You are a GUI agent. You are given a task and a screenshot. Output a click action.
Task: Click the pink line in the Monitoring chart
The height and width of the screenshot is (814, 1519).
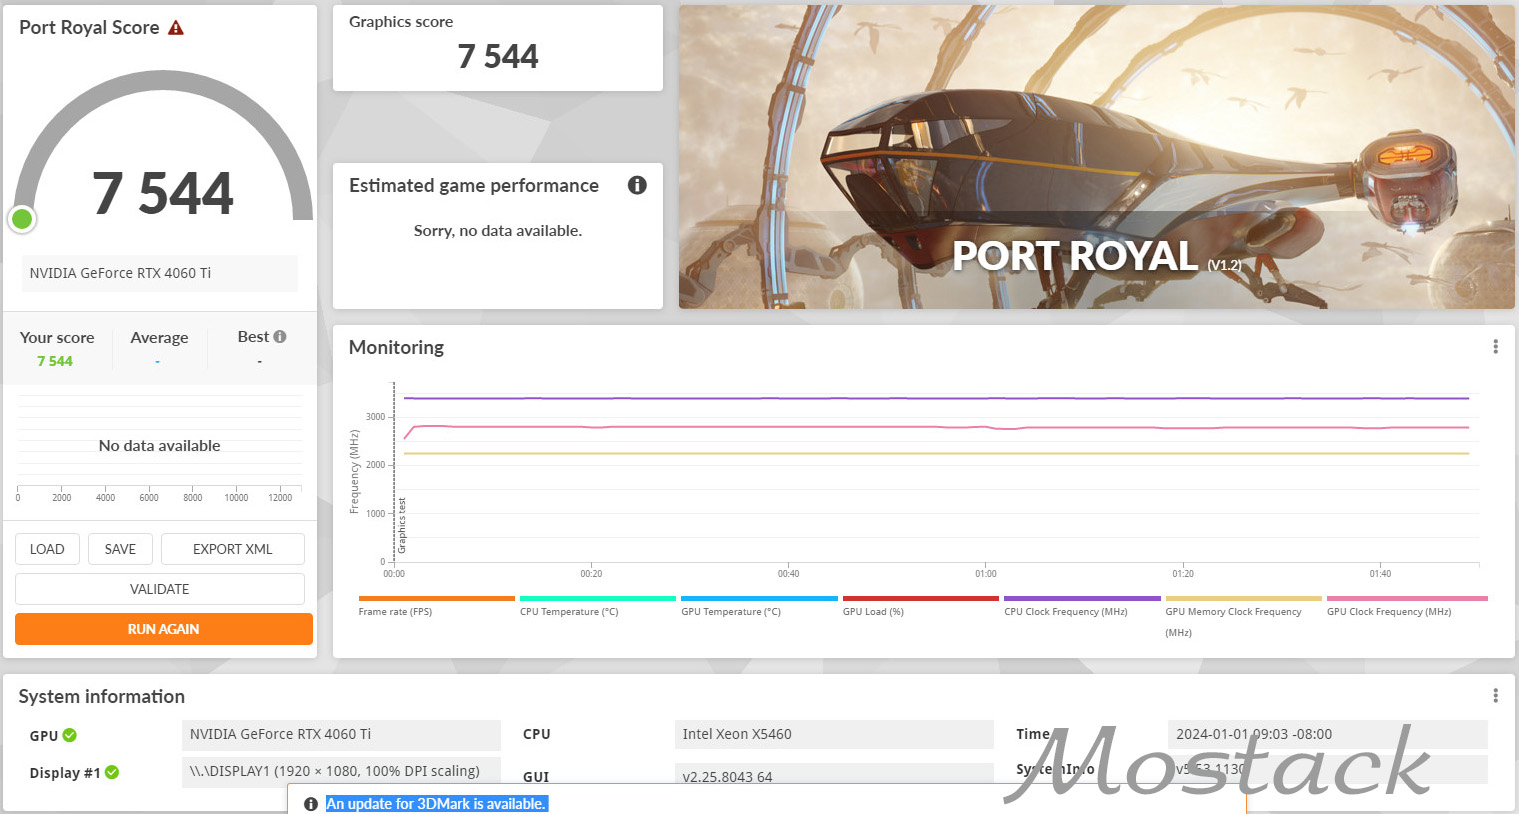coord(936,428)
